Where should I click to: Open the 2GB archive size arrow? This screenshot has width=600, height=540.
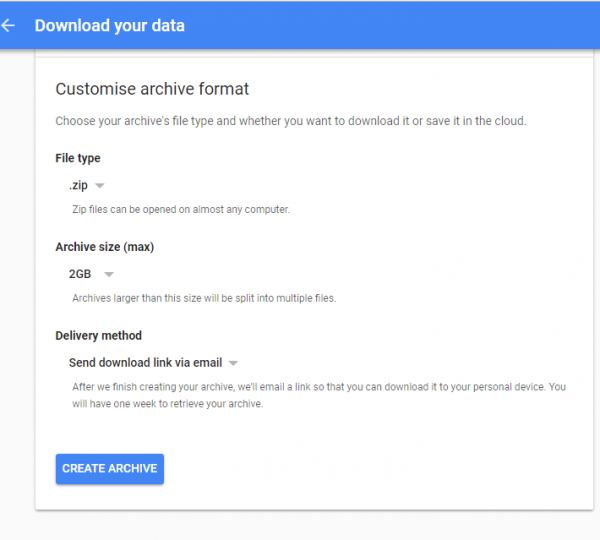click(x=109, y=274)
